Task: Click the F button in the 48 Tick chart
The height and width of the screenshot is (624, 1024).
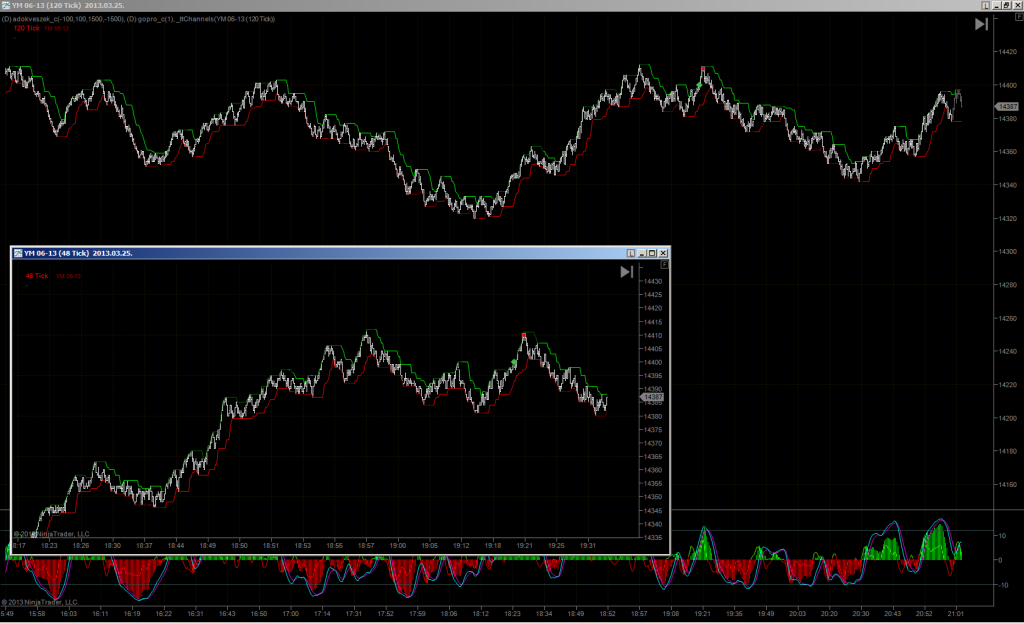Action: coord(664,264)
